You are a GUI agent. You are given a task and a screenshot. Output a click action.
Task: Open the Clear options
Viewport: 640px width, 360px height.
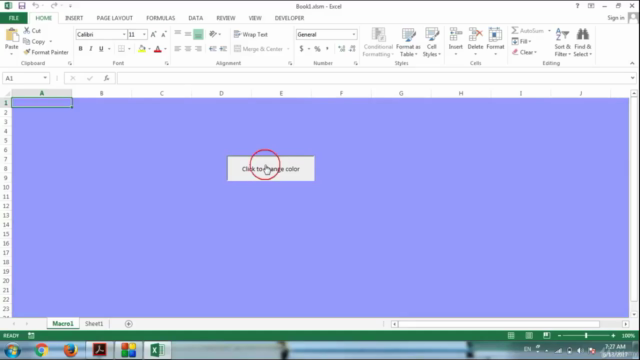(x=524, y=52)
